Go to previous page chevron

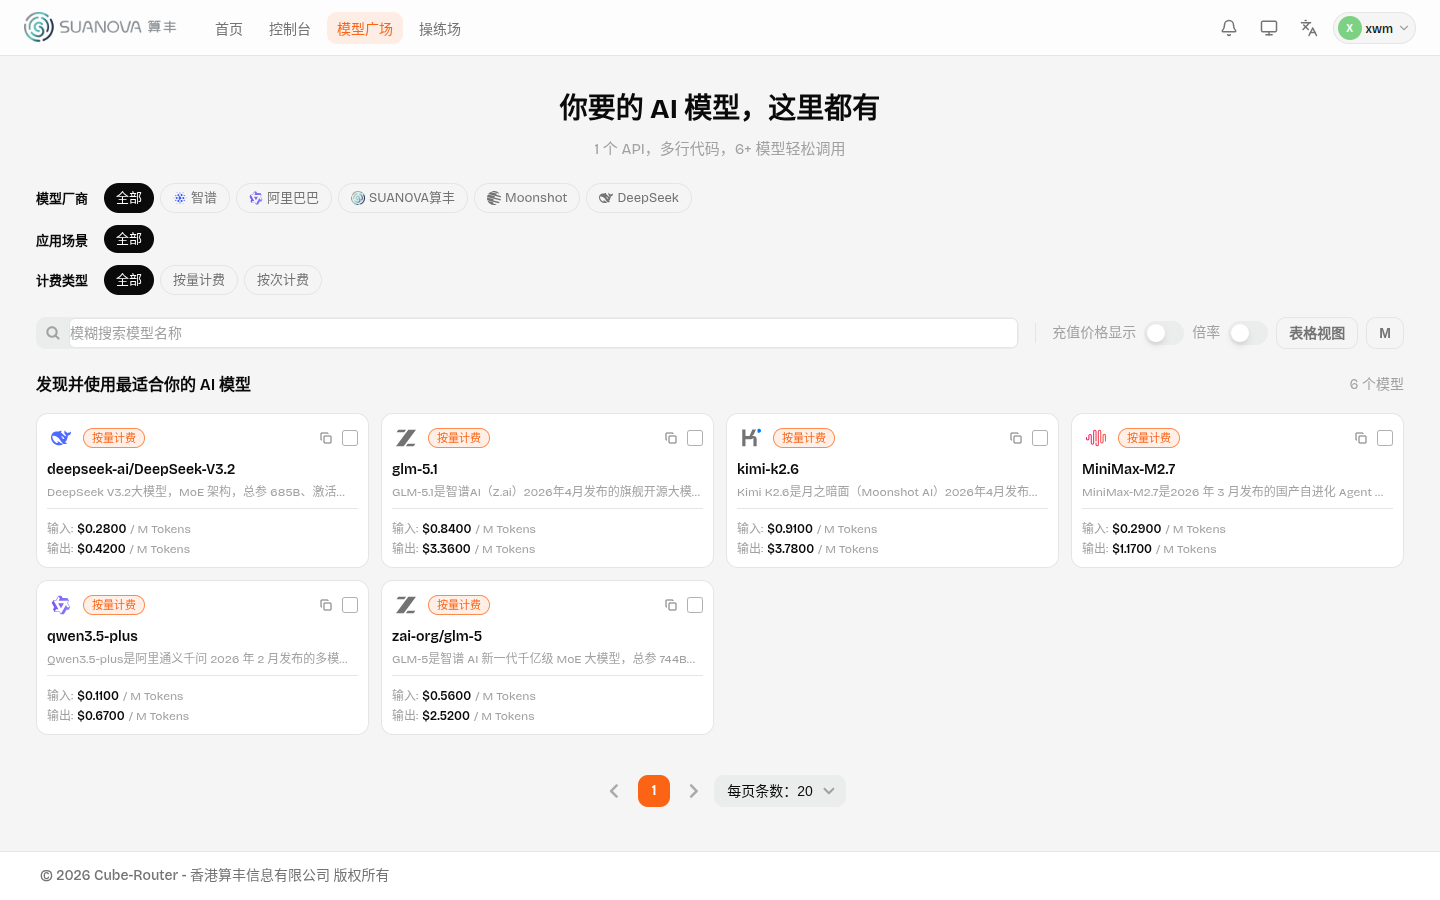(614, 791)
